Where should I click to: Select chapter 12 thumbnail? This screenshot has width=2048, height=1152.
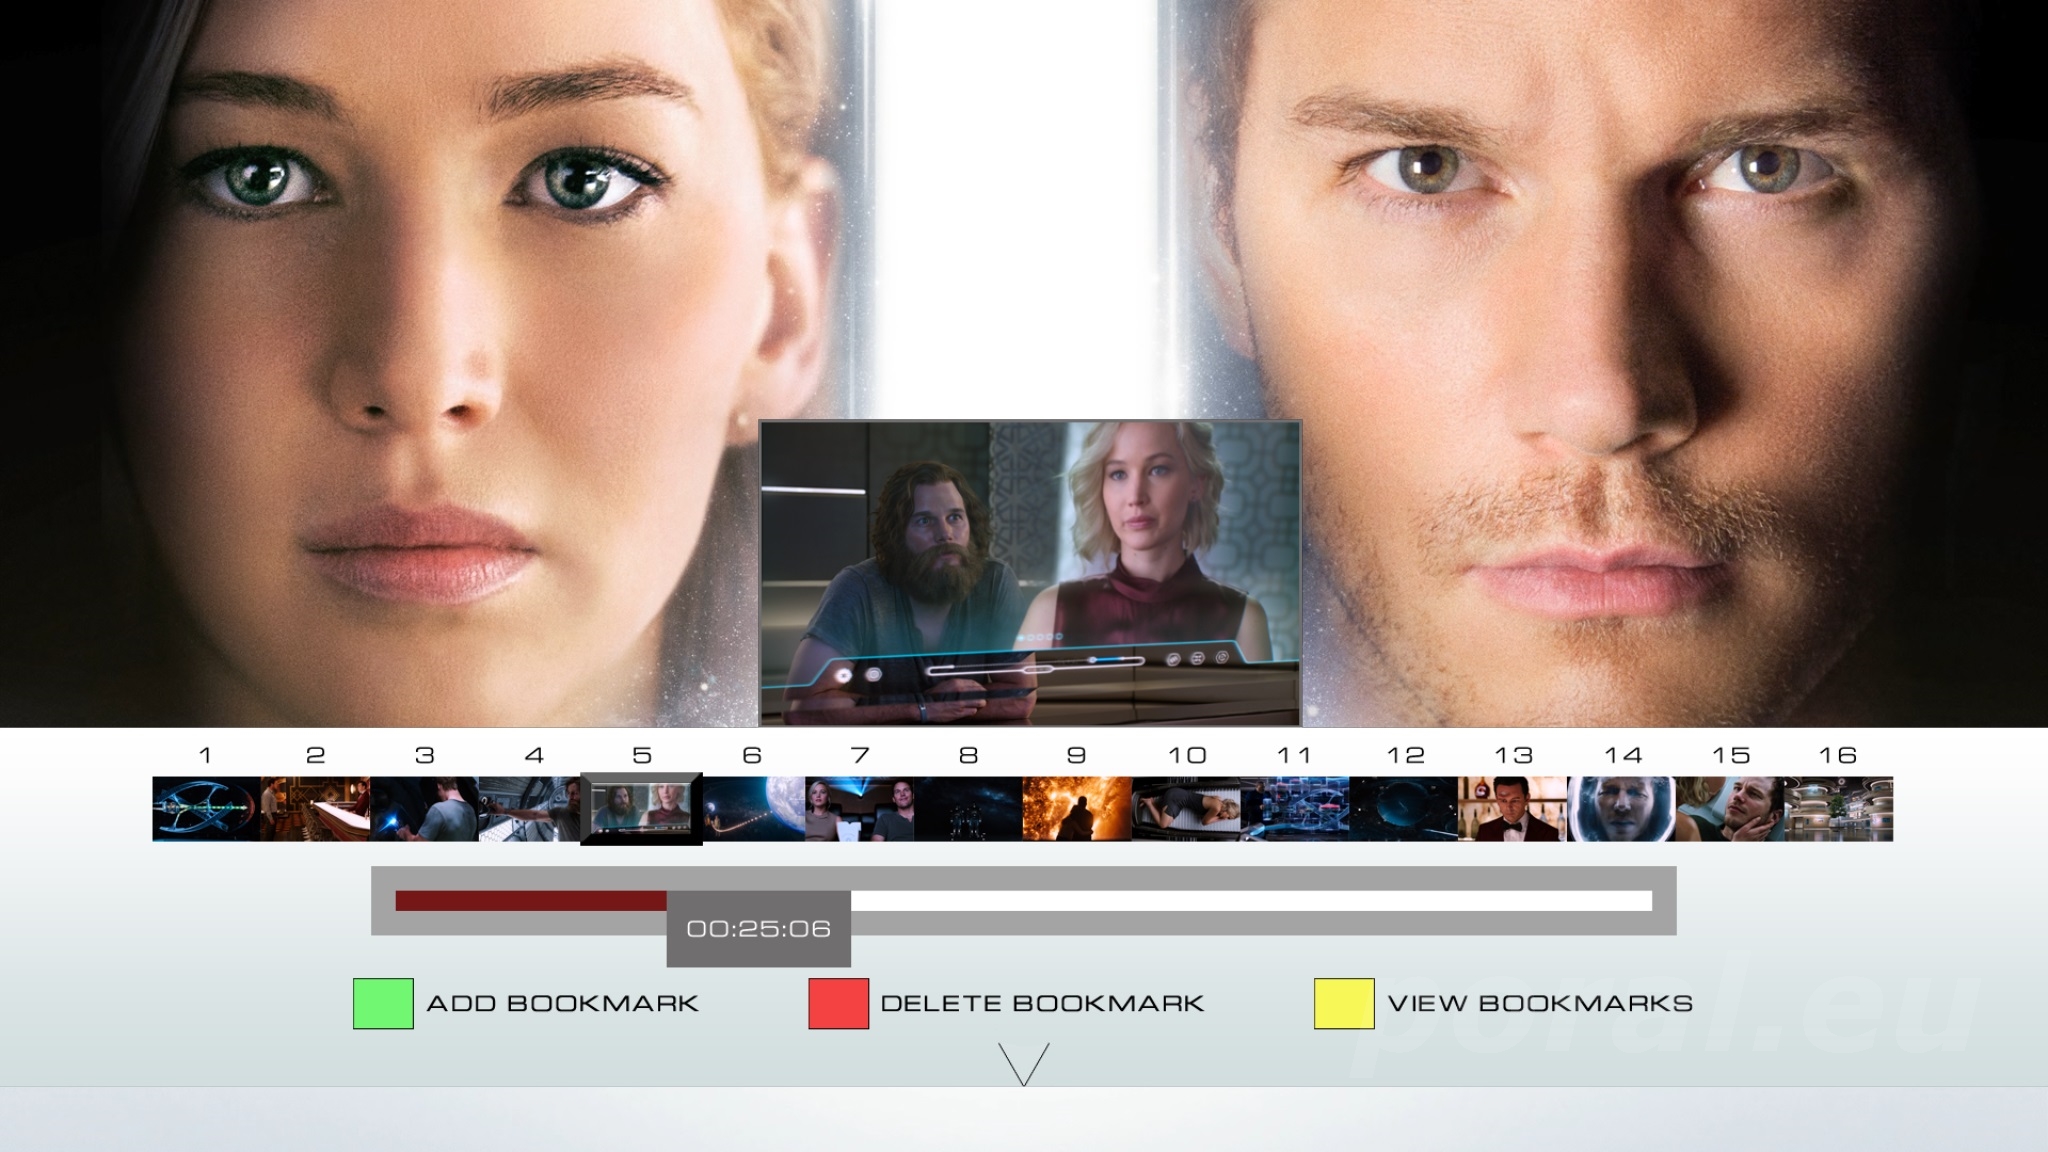(1404, 809)
